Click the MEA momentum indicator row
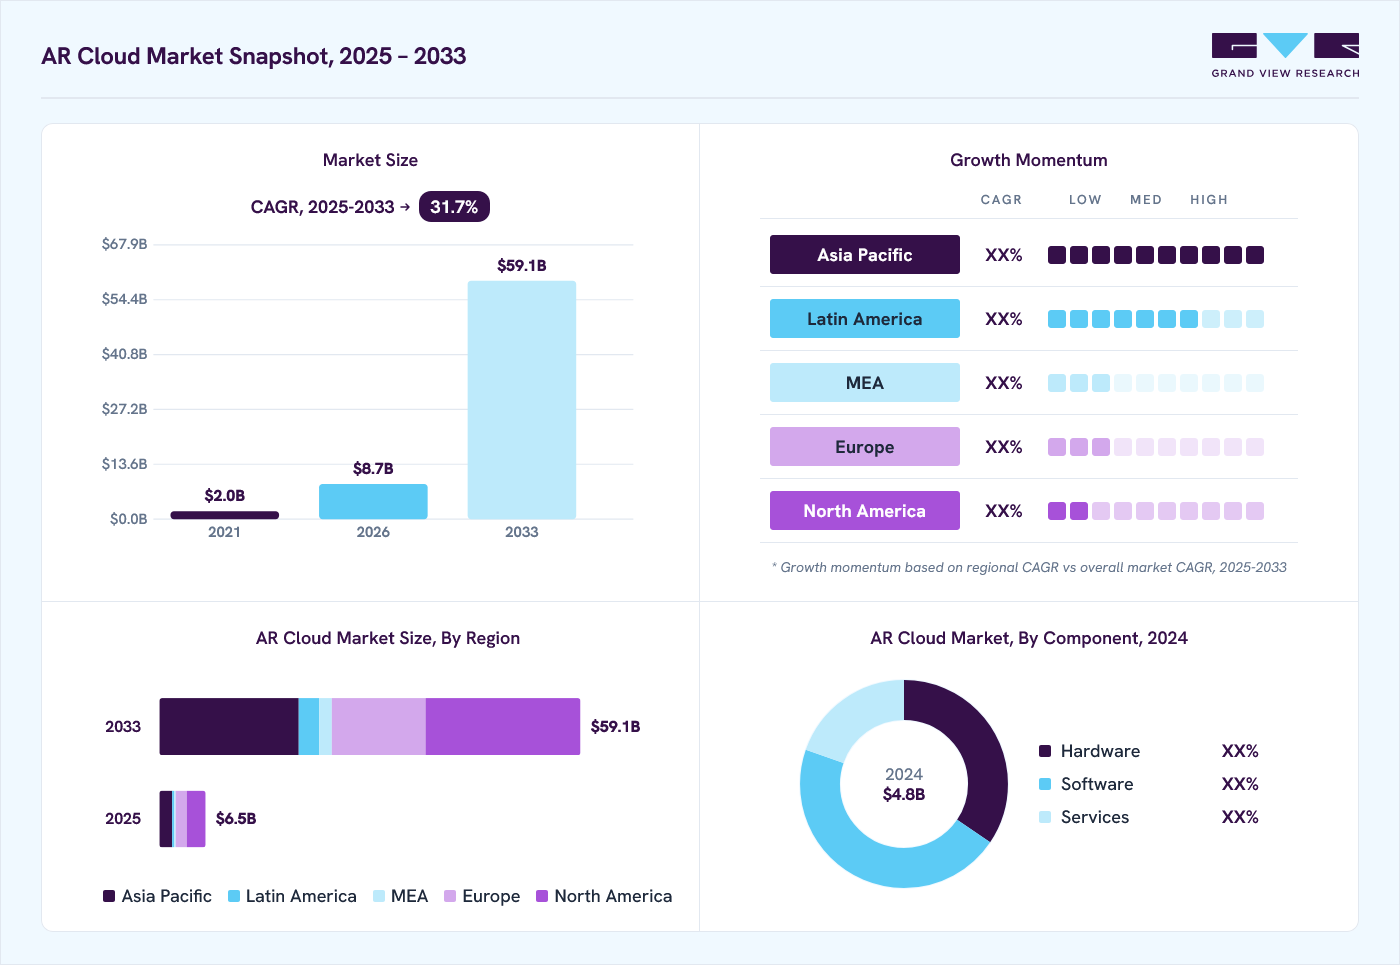Viewport: 1400px width, 965px height. [x=1156, y=383]
